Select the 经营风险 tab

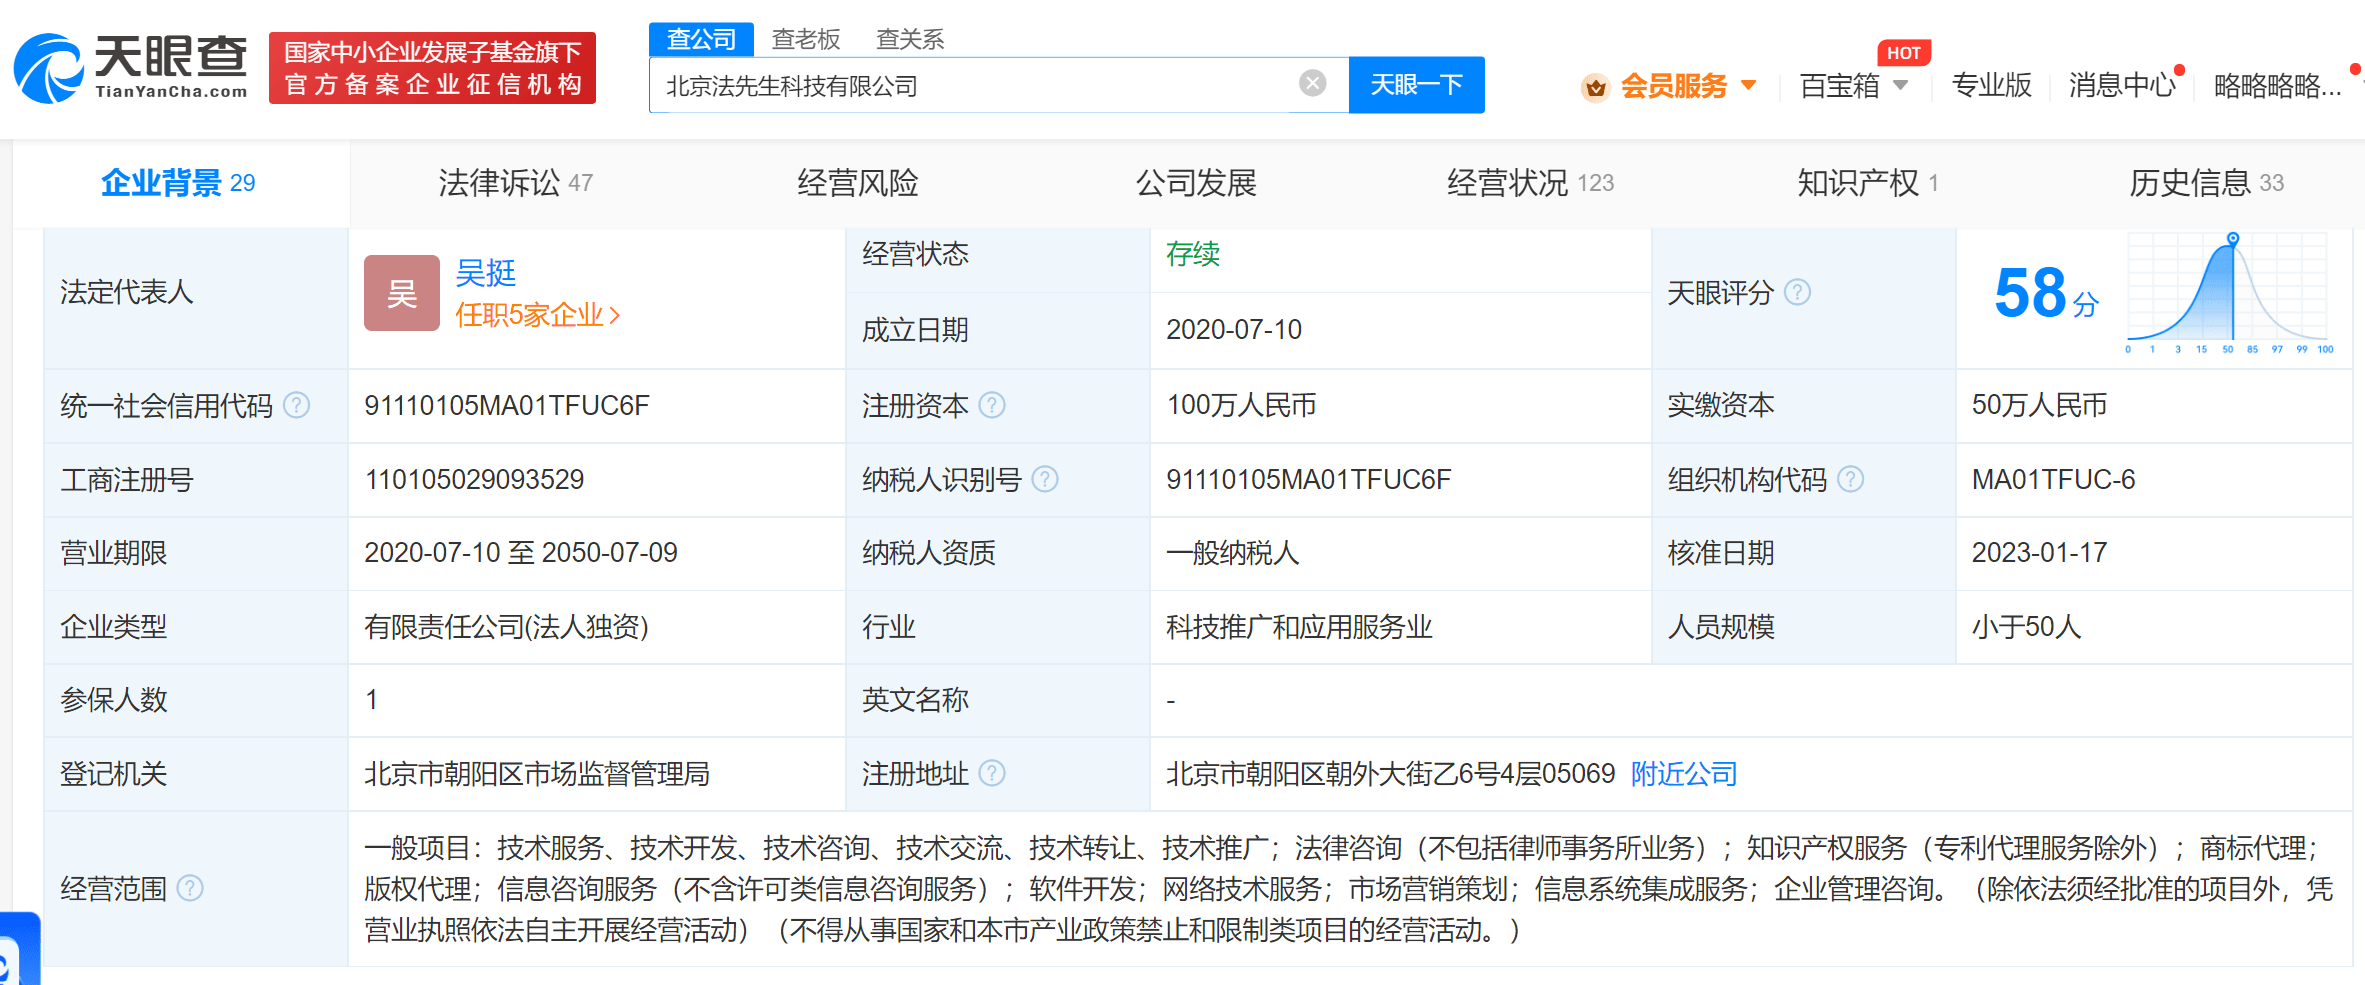[858, 183]
